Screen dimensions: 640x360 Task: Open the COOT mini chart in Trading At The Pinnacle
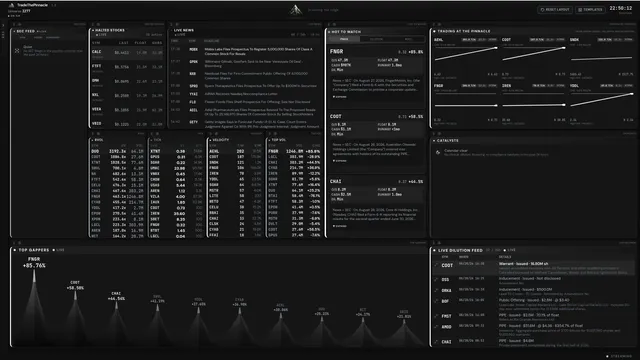533,58
